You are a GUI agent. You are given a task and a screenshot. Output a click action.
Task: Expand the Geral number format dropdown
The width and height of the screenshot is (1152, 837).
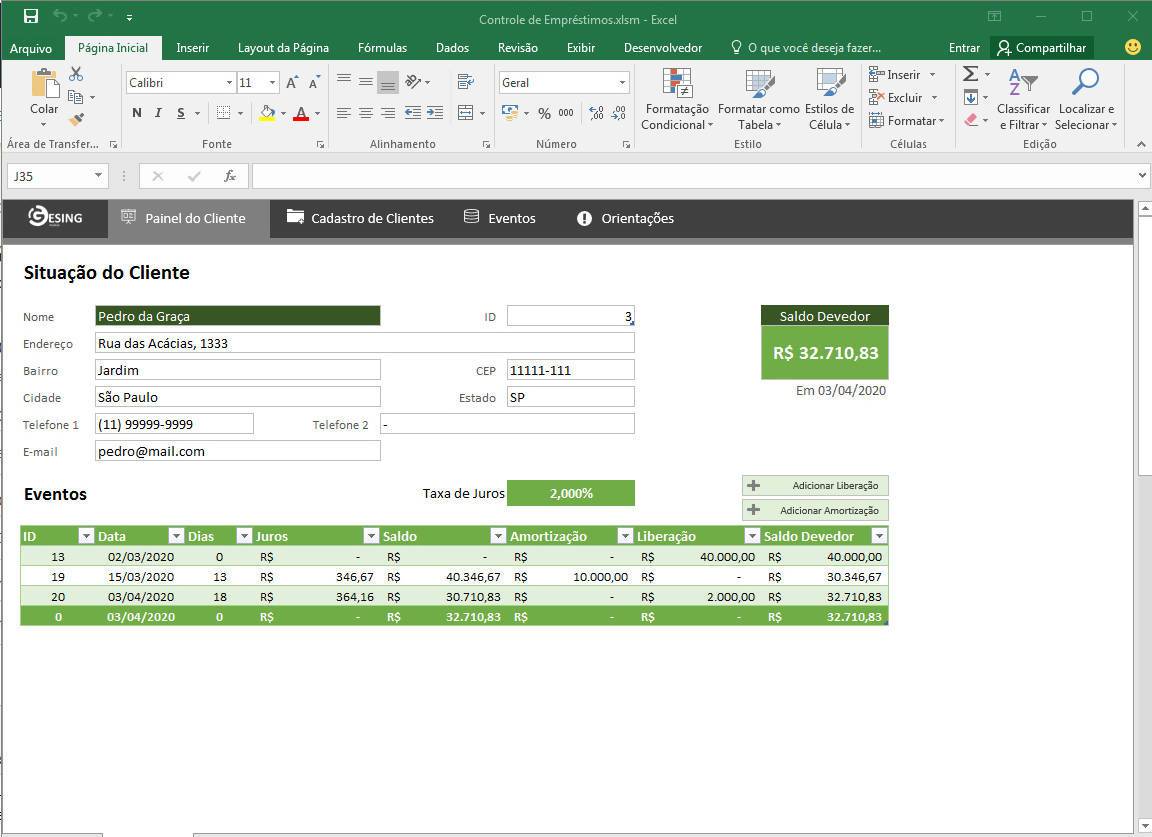tap(622, 83)
